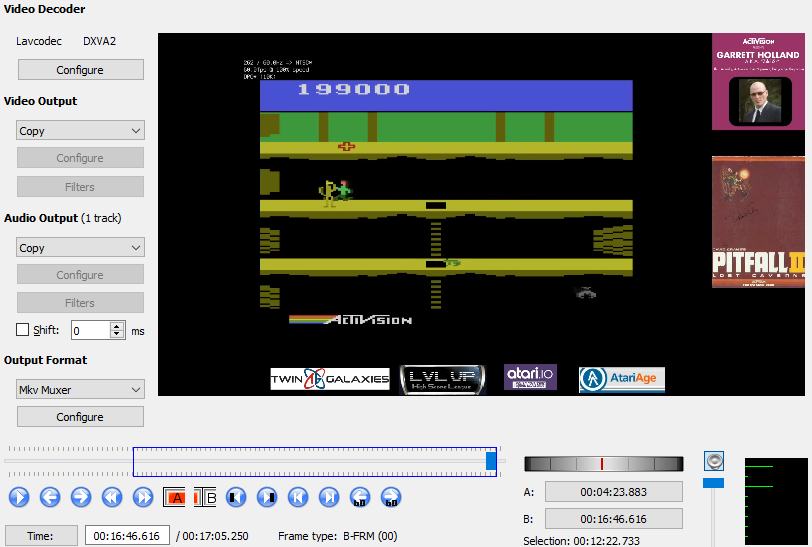Set selection start marker A

click(x=174, y=497)
